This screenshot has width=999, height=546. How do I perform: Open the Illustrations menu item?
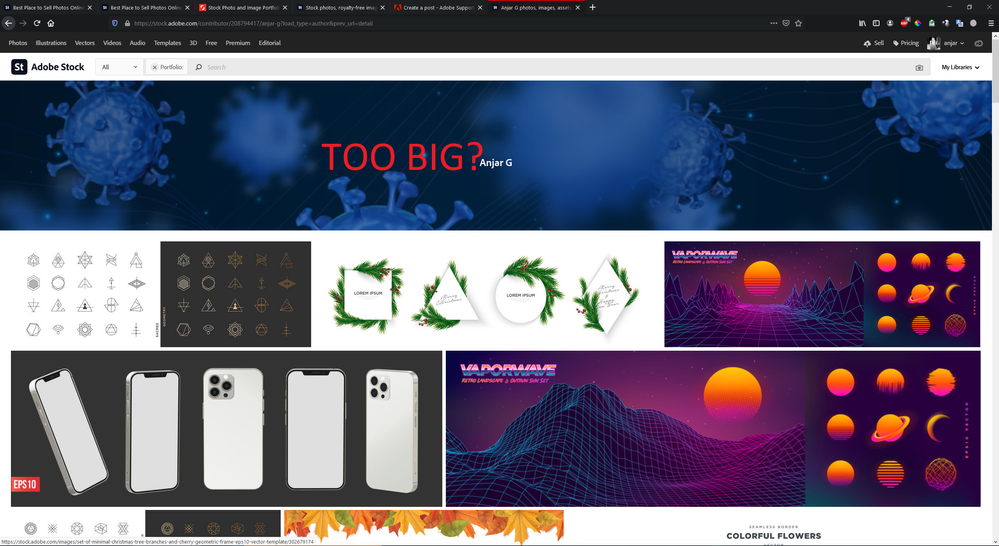[x=51, y=43]
